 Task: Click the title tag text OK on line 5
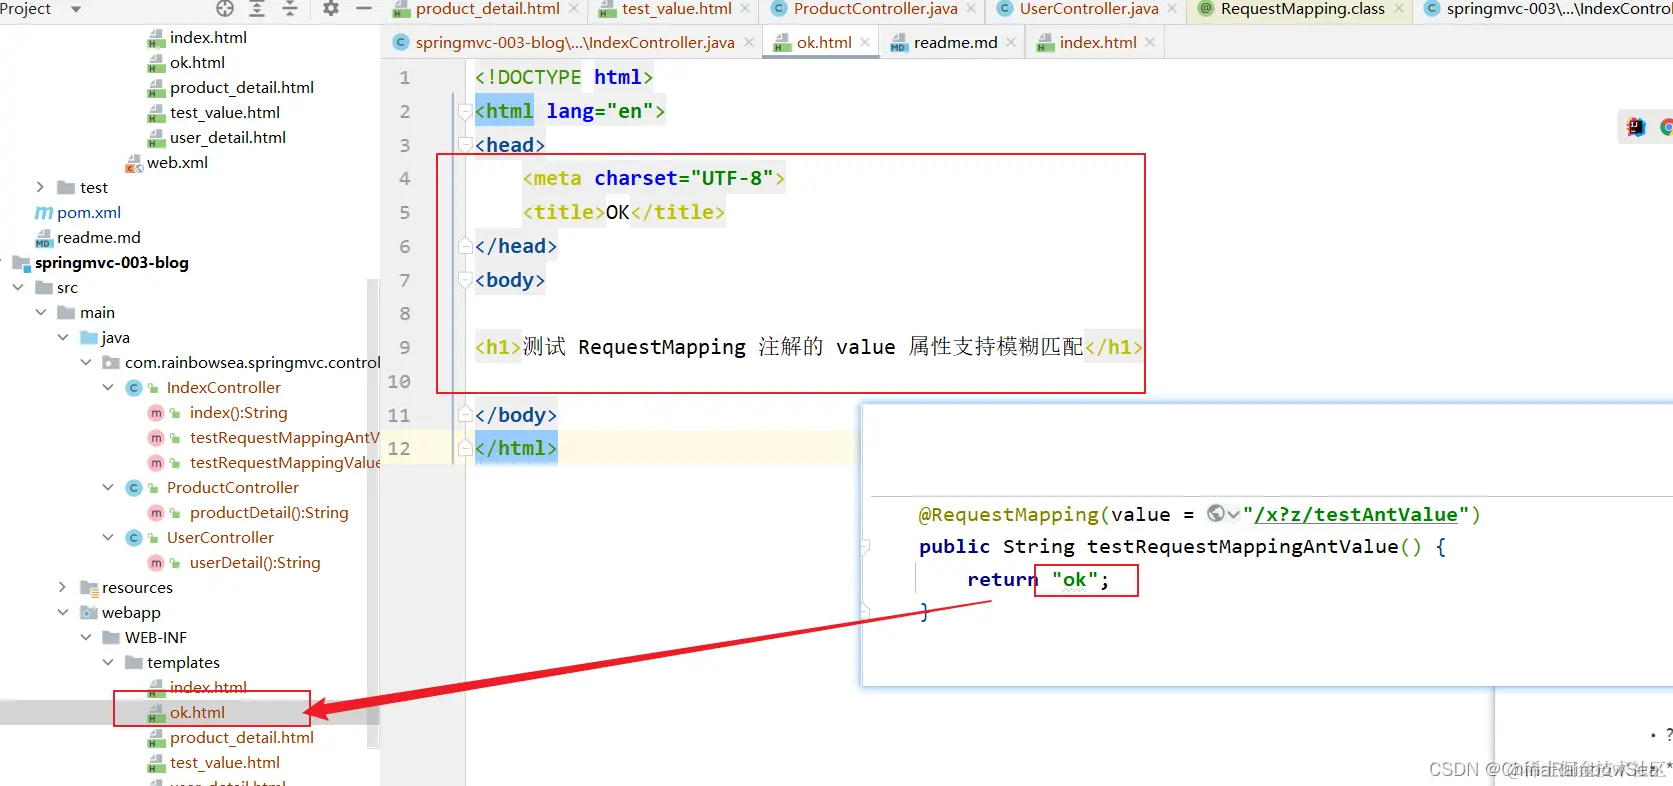point(618,212)
